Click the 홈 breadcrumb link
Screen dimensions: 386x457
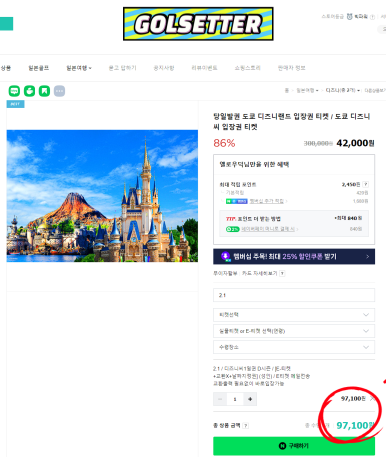coord(287,90)
